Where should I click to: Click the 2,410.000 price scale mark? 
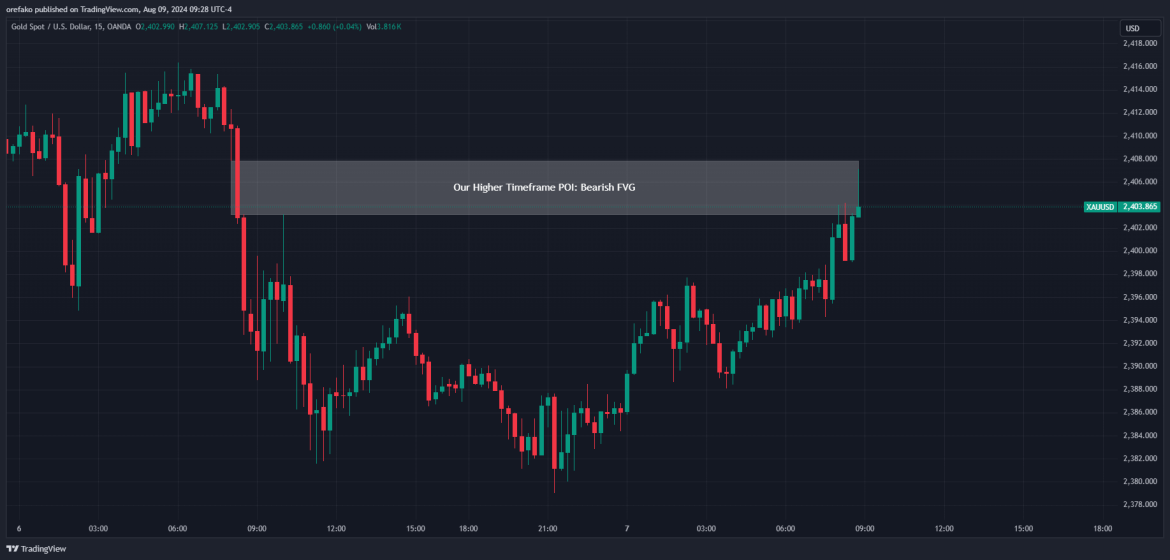1139,135
